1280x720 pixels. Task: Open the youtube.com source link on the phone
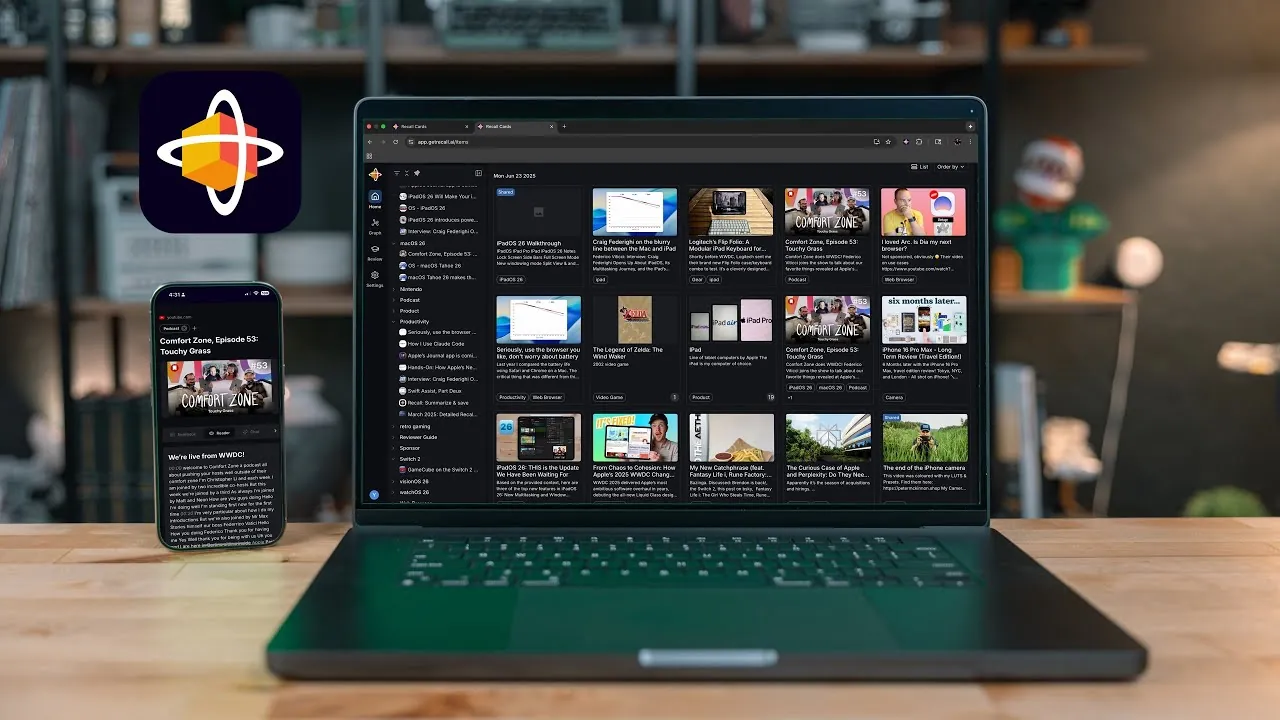[x=173, y=317]
